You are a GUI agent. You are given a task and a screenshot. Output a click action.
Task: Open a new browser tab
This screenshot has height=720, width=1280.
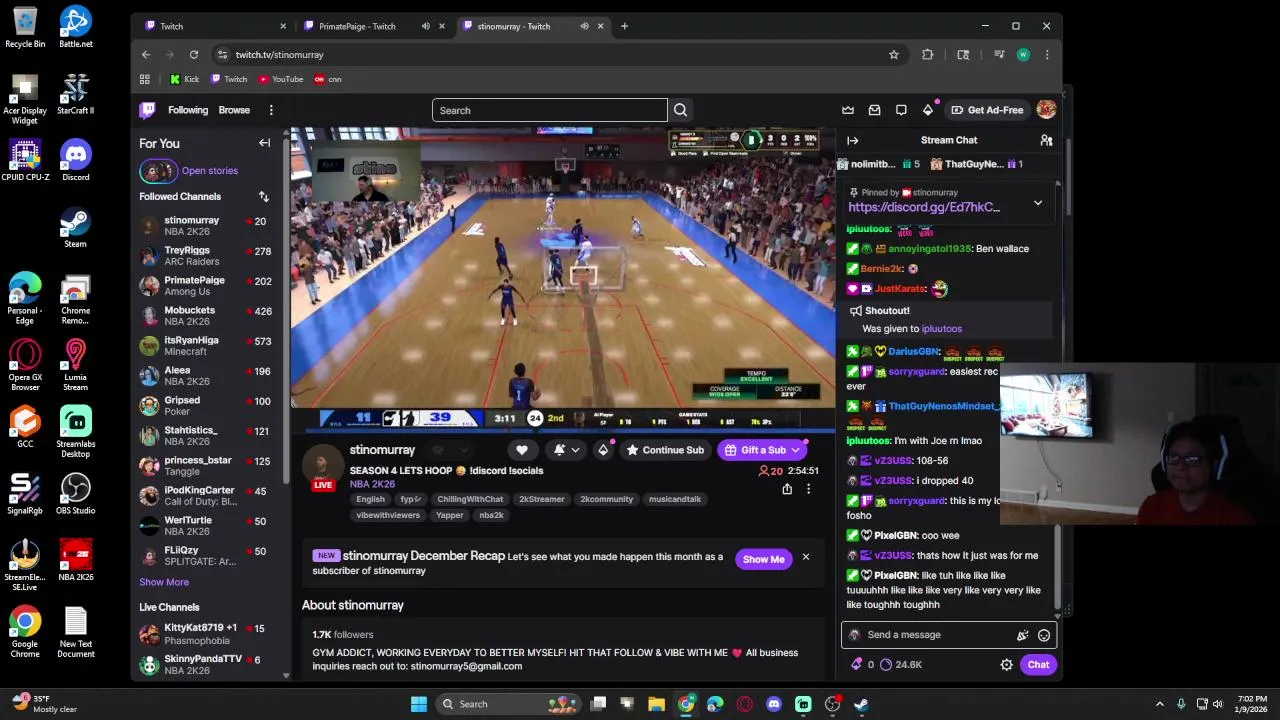(x=624, y=26)
